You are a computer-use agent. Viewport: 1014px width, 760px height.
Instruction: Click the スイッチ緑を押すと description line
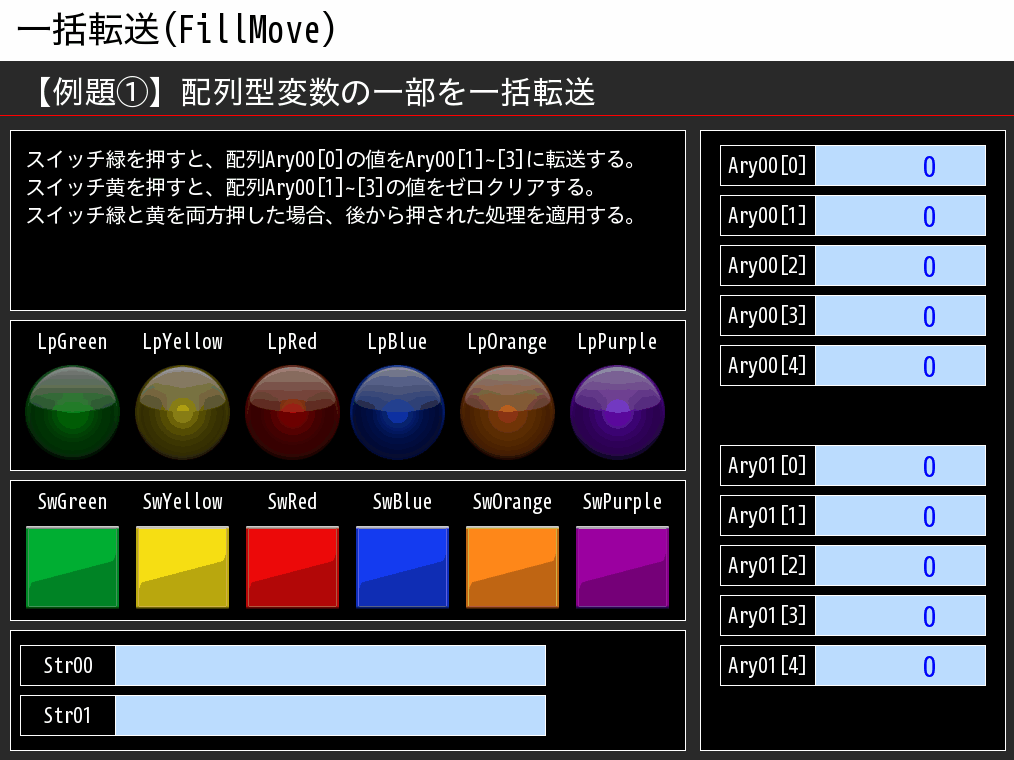pos(331,159)
